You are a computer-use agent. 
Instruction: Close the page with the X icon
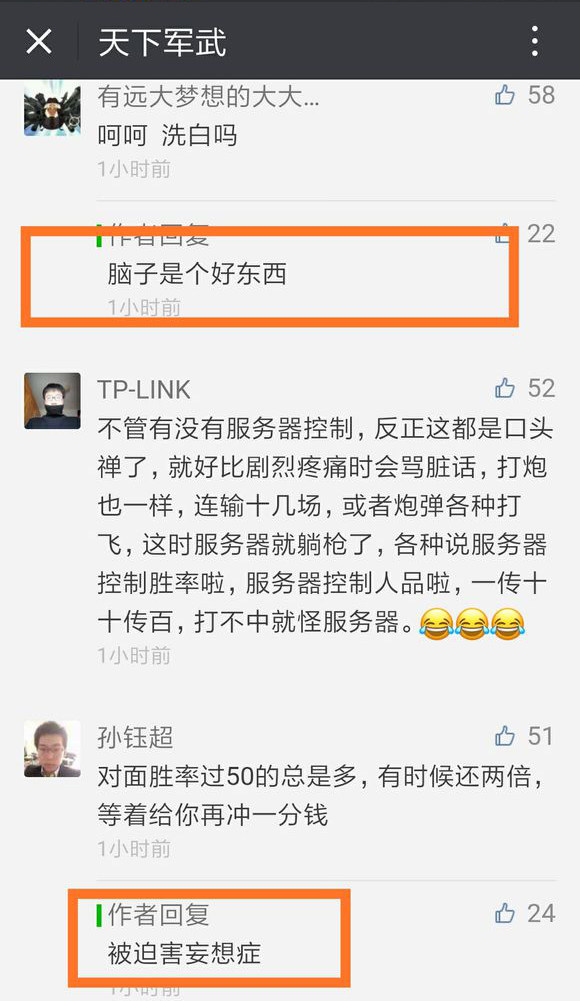[39, 42]
